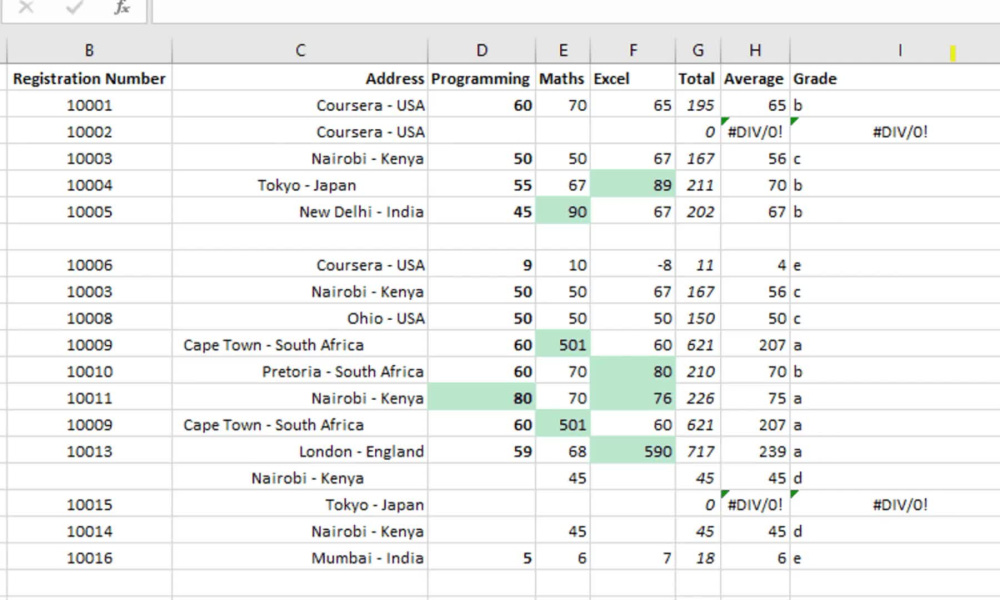This screenshot has width=1000, height=600.
Task: Select registration number 10008 cell
Action: pos(89,318)
